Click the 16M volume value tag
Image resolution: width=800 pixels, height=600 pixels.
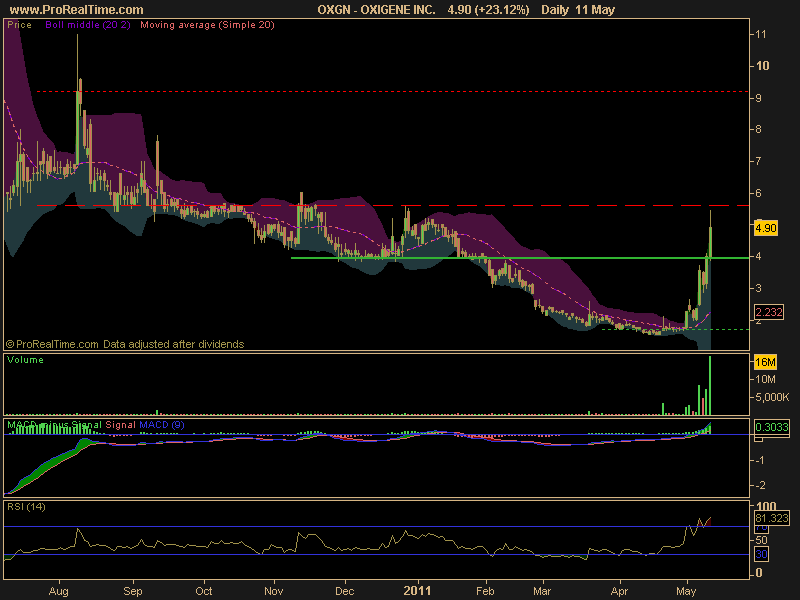(x=765, y=362)
